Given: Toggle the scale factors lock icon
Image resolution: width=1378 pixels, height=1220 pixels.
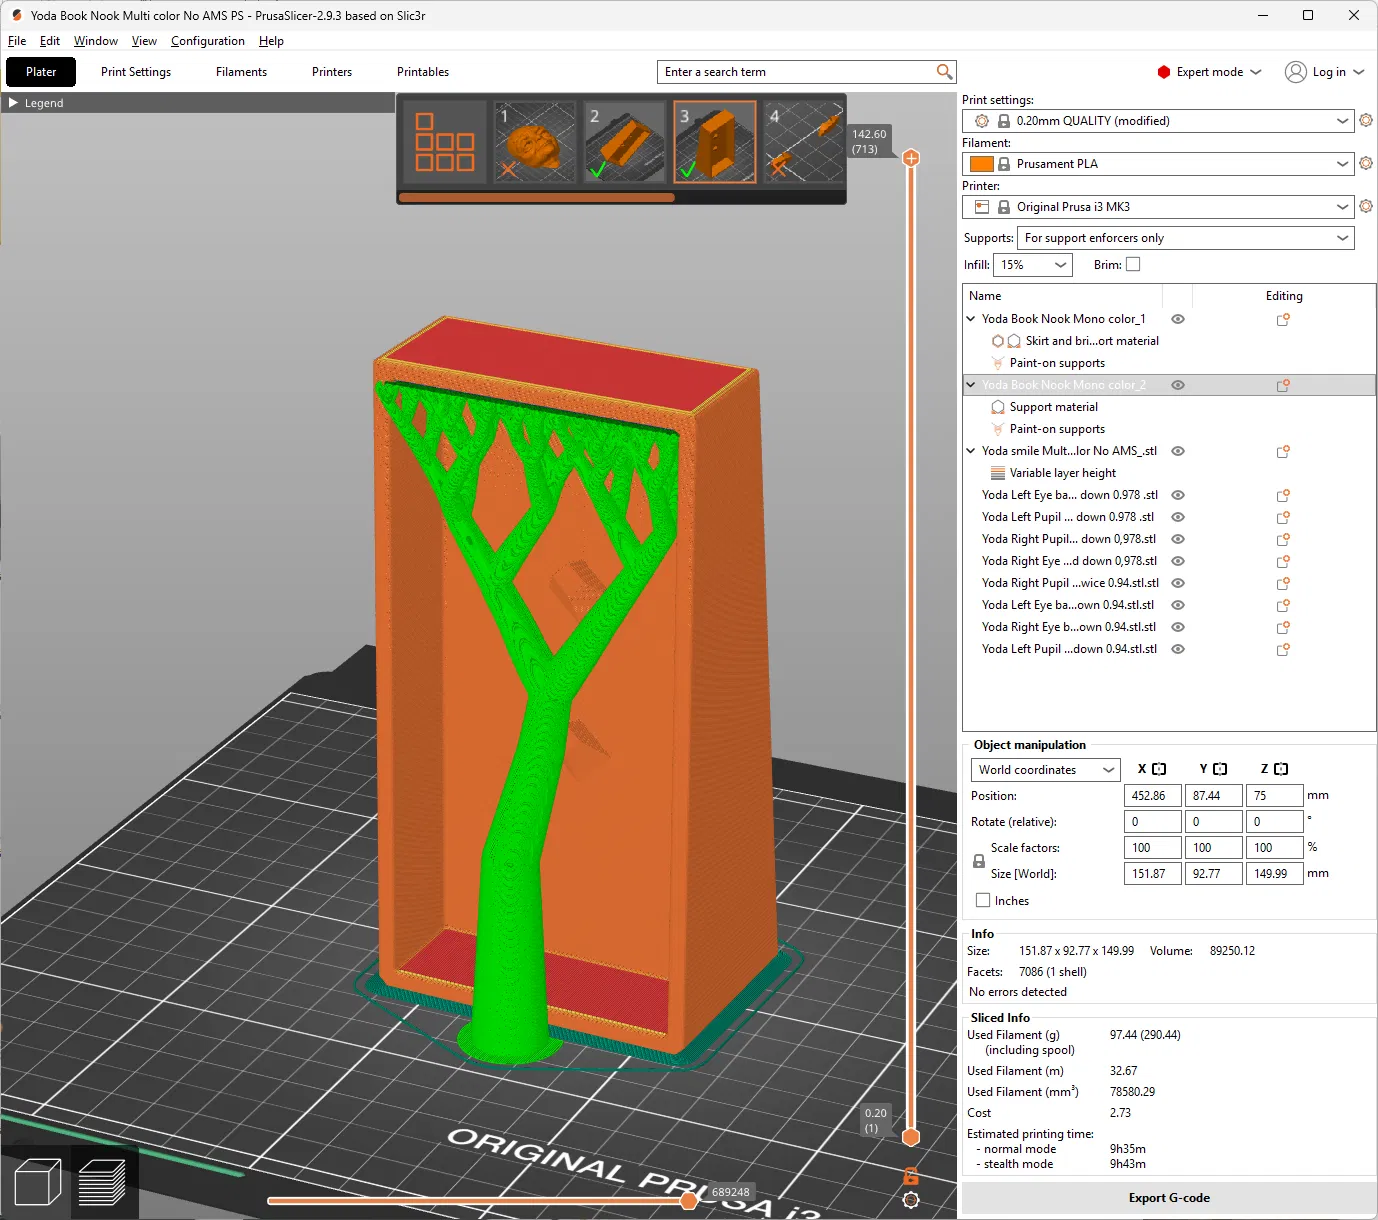Looking at the screenshot, I should (x=979, y=861).
